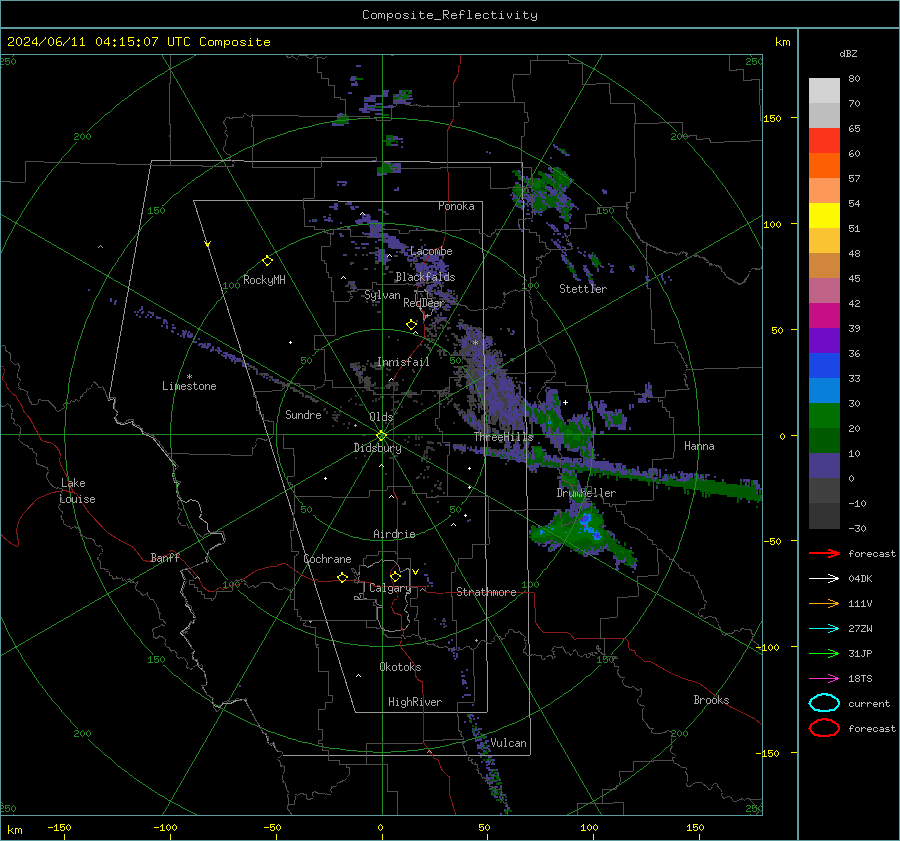
Task: Click the RedDeer city label
Action: [424, 303]
